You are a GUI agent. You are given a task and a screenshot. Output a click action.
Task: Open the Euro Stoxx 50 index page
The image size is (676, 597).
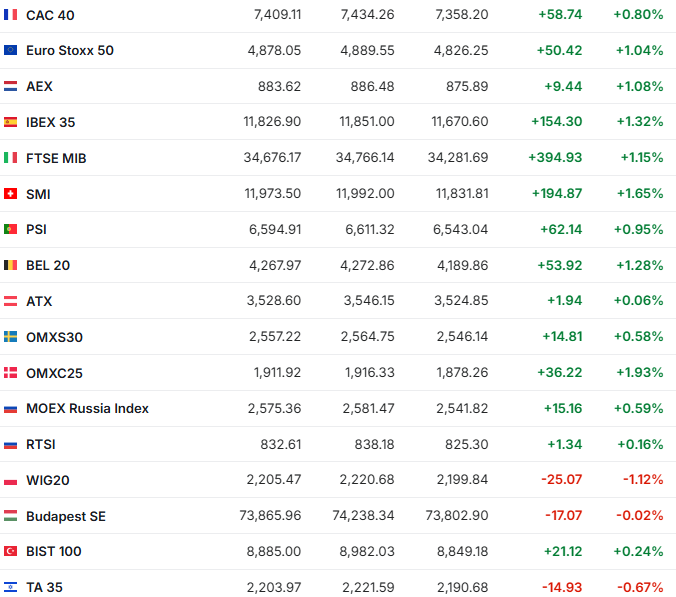70,50
